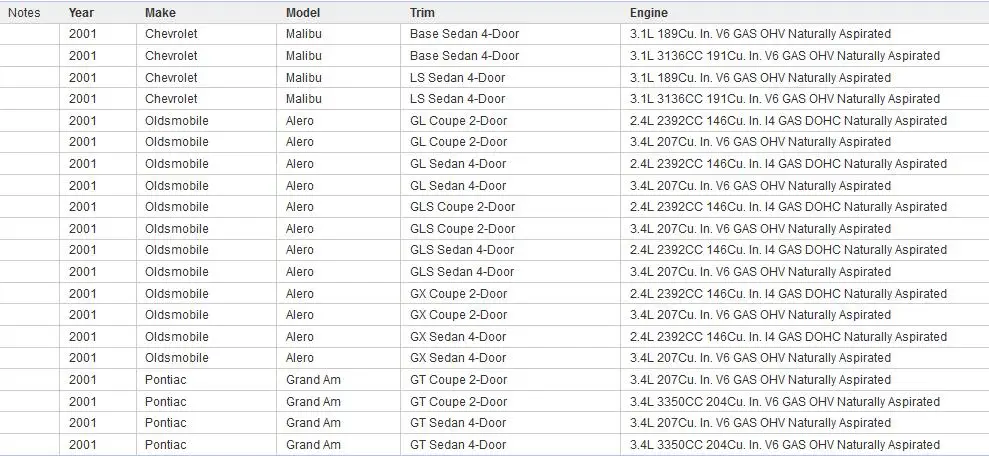The width and height of the screenshot is (989, 456).
Task: Click 'Base Sedan 4-Door' trim in the 3136CC row
Action: (464, 56)
